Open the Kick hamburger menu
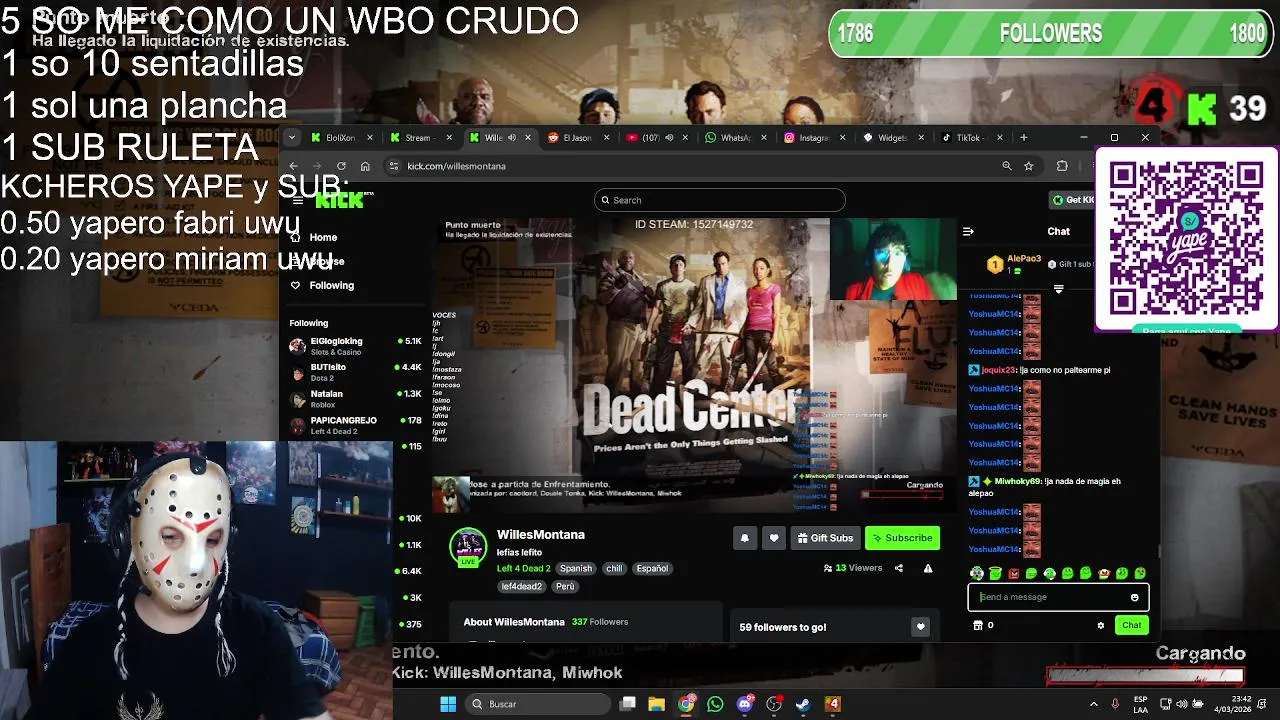1280x720 pixels. (x=296, y=200)
